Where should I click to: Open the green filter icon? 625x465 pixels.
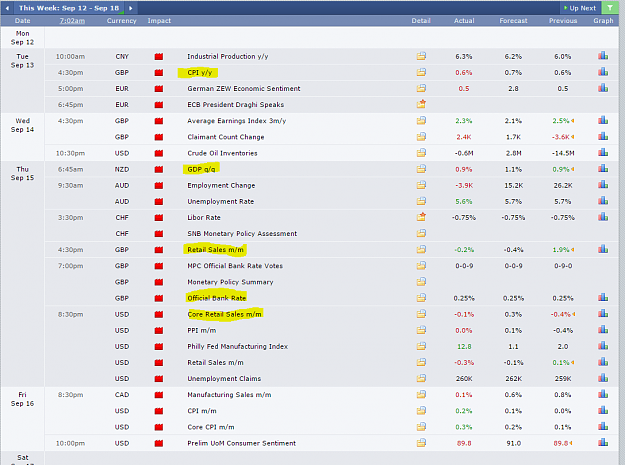[610, 8]
